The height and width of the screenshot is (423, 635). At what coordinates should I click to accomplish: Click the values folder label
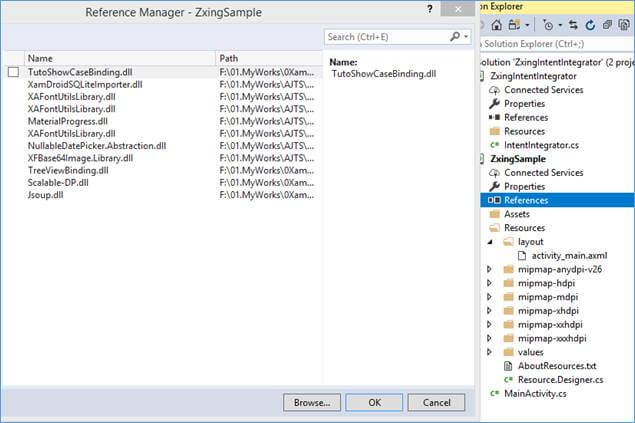click(531, 352)
